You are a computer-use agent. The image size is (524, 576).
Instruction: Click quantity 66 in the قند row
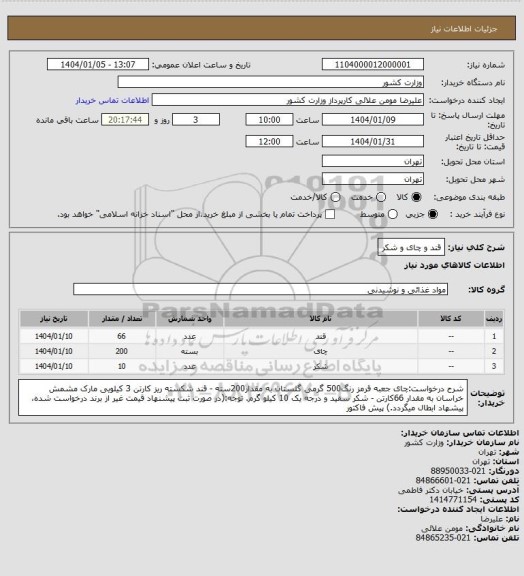(122, 336)
